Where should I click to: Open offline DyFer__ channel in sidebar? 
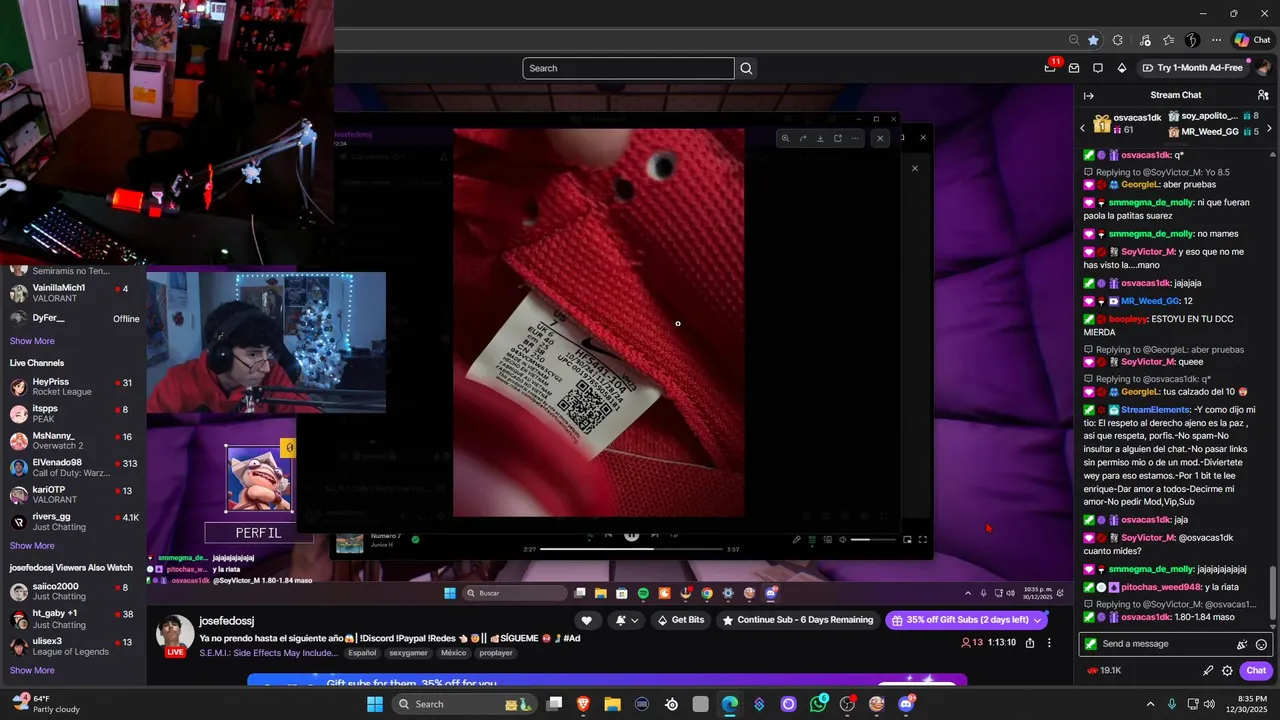73,318
